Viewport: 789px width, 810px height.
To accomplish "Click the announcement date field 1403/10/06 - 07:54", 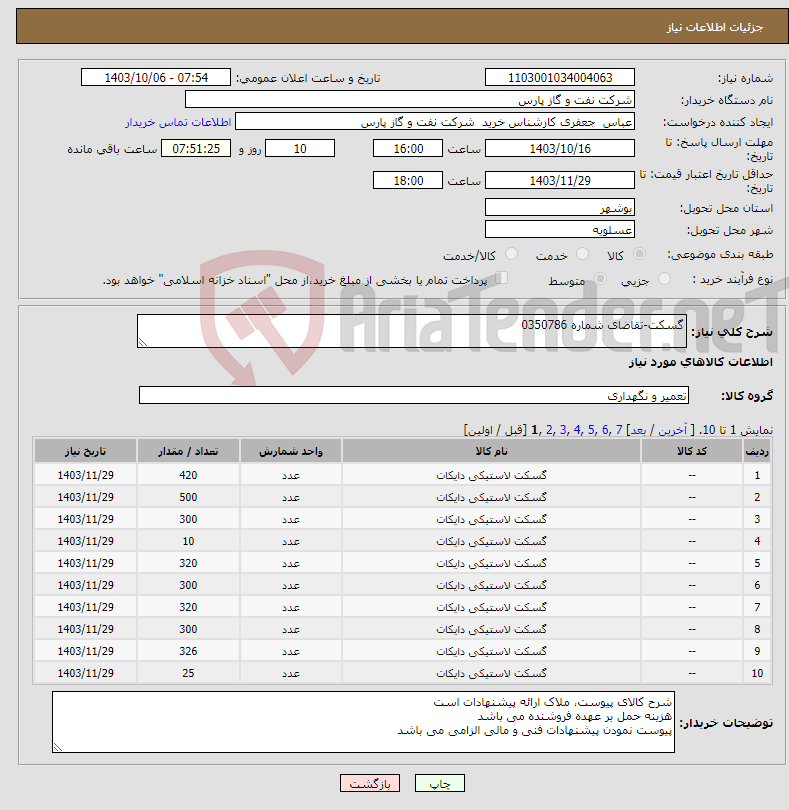I will [x=156, y=77].
